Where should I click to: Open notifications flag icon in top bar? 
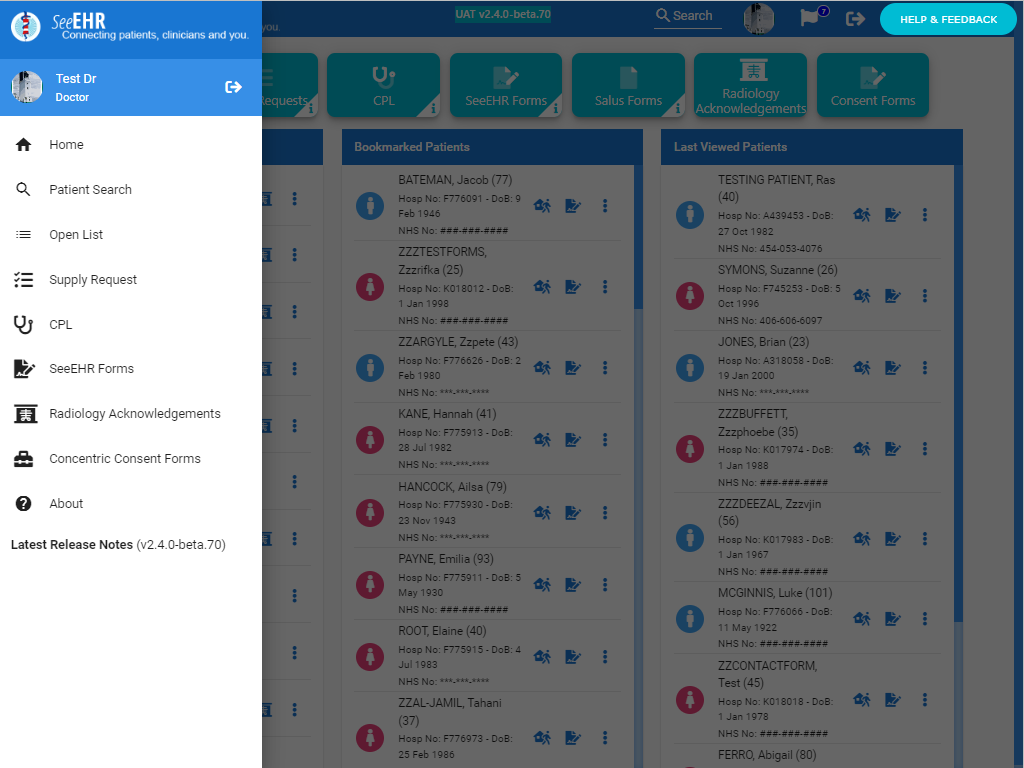tap(810, 18)
